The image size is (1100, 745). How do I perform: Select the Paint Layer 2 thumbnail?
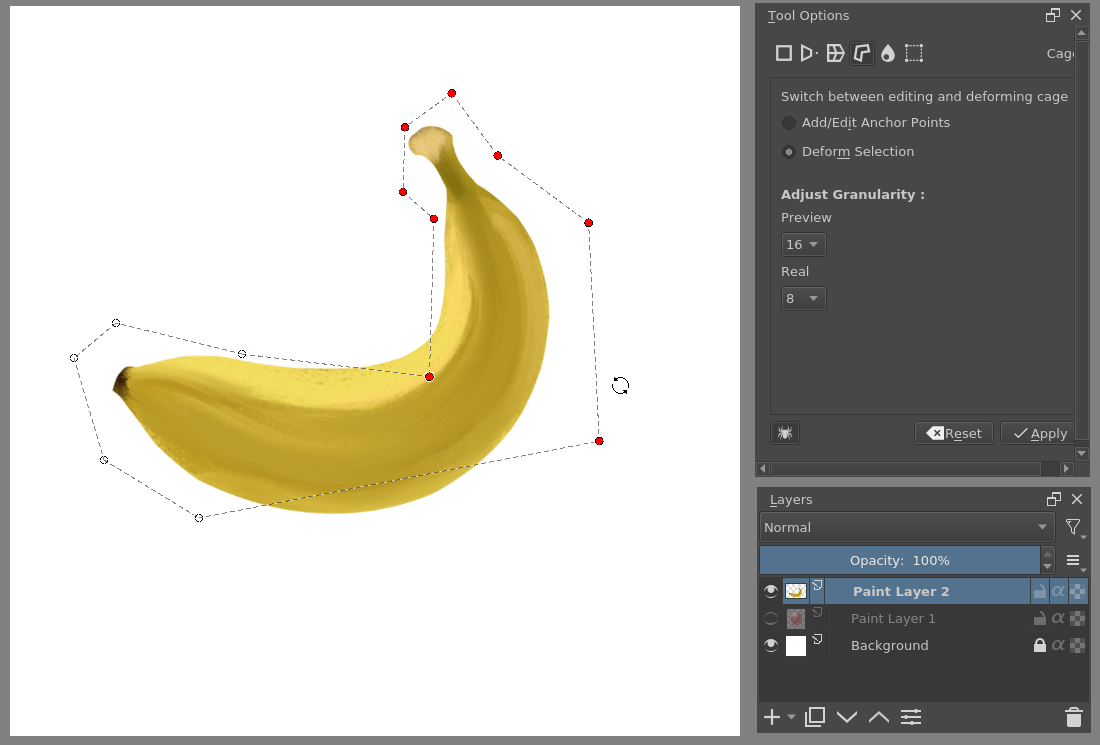pyautogui.click(x=796, y=591)
